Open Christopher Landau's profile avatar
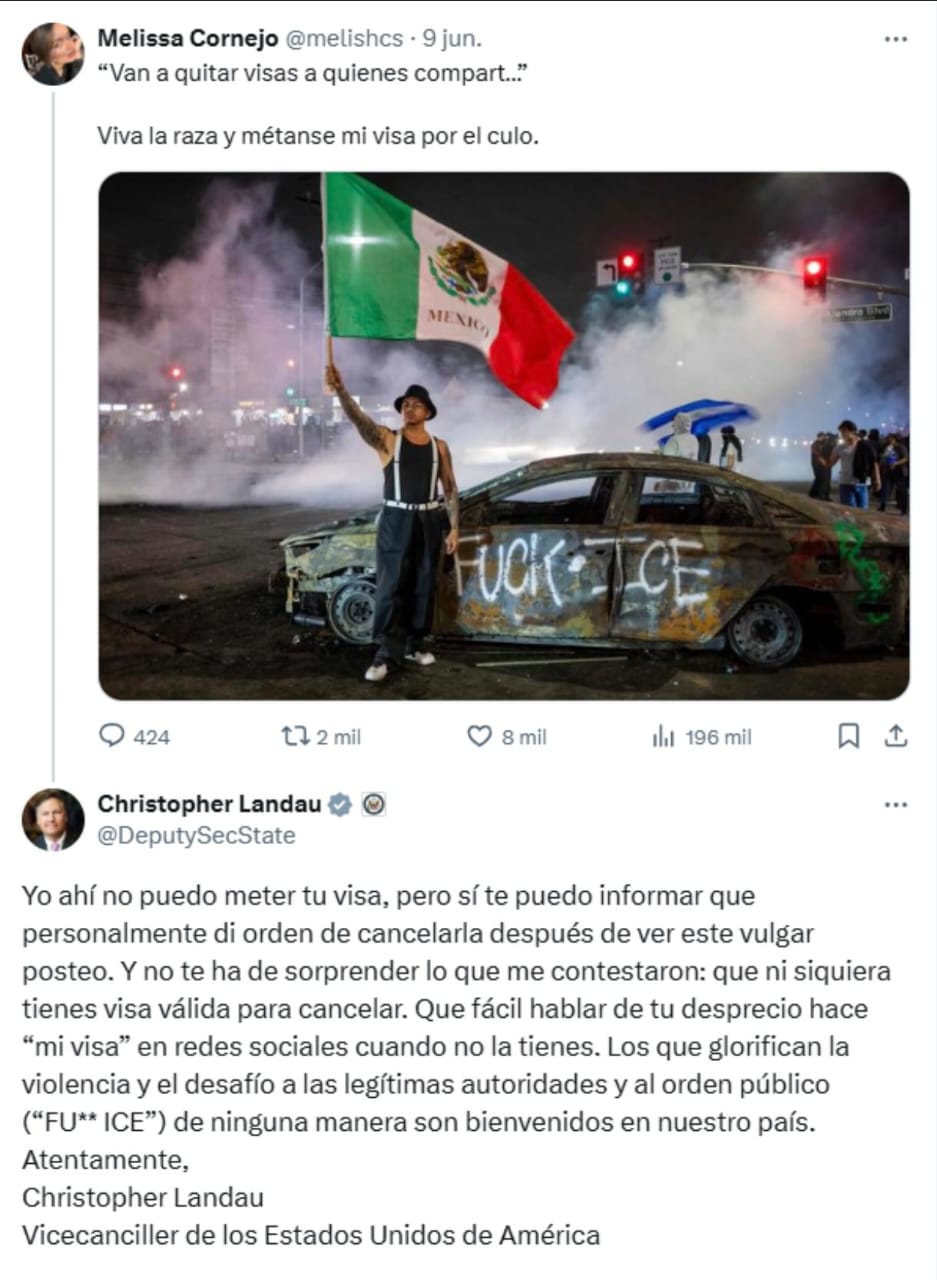Image resolution: width=937 pixels, height=1280 pixels. [x=53, y=820]
